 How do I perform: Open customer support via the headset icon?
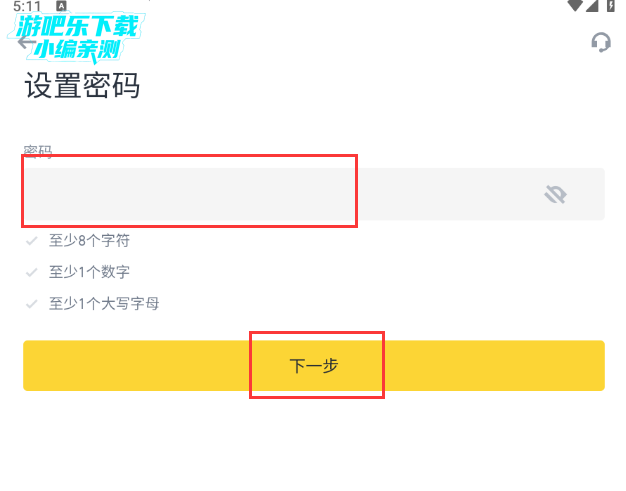tap(601, 42)
